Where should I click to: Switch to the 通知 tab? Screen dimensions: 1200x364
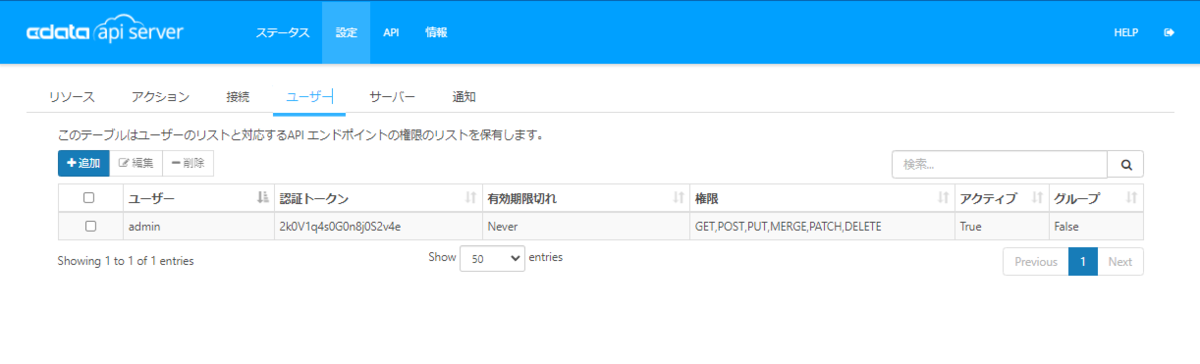click(464, 97)
